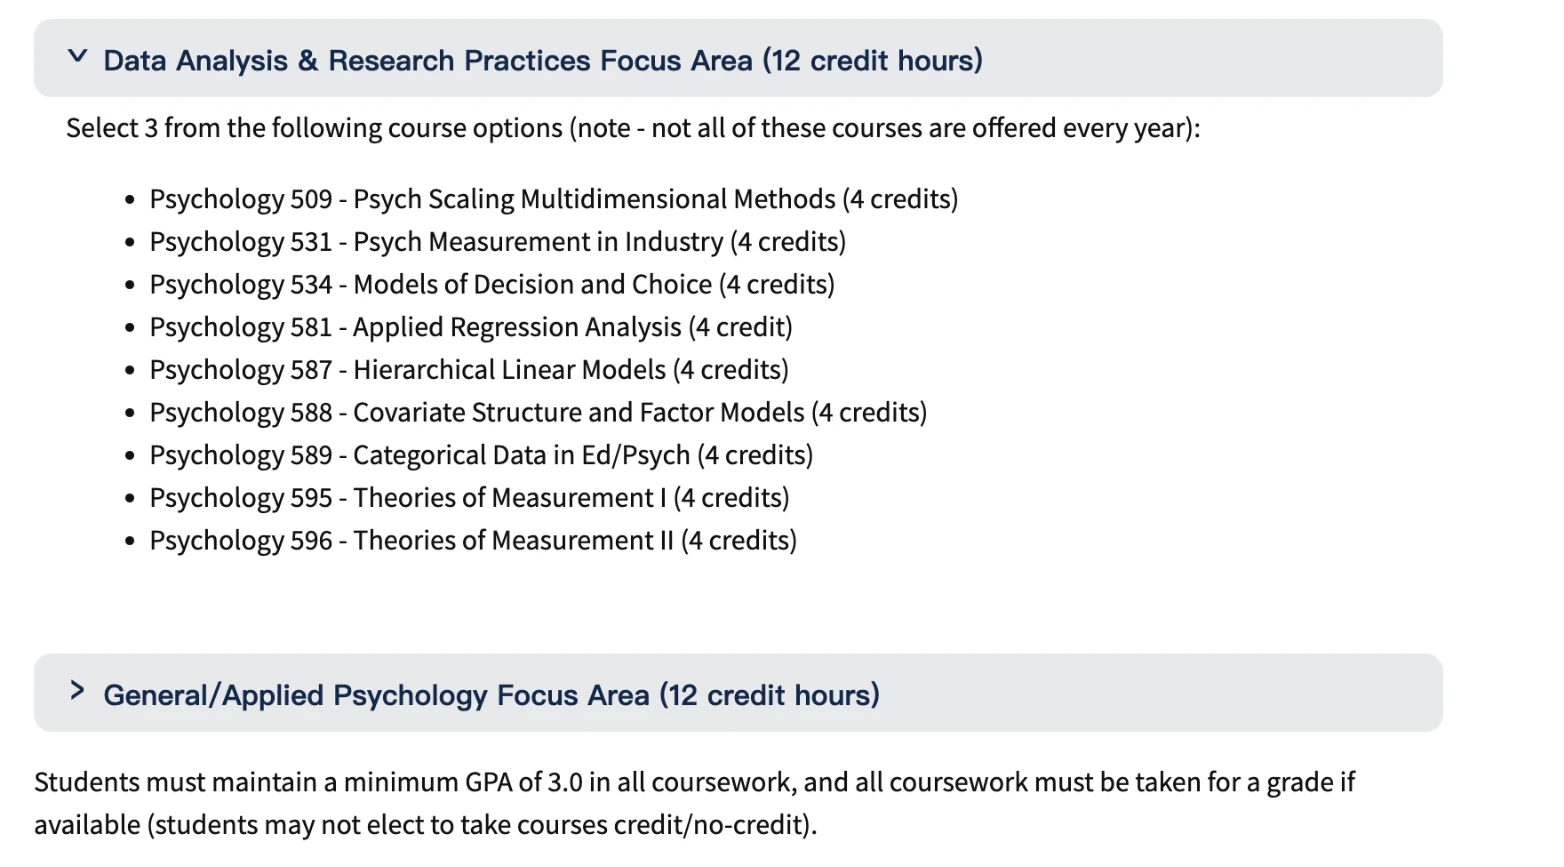1564x867 pixels.
Task: Click the bullet point beside Psychology 587
Action: click(x=130, y=371)
